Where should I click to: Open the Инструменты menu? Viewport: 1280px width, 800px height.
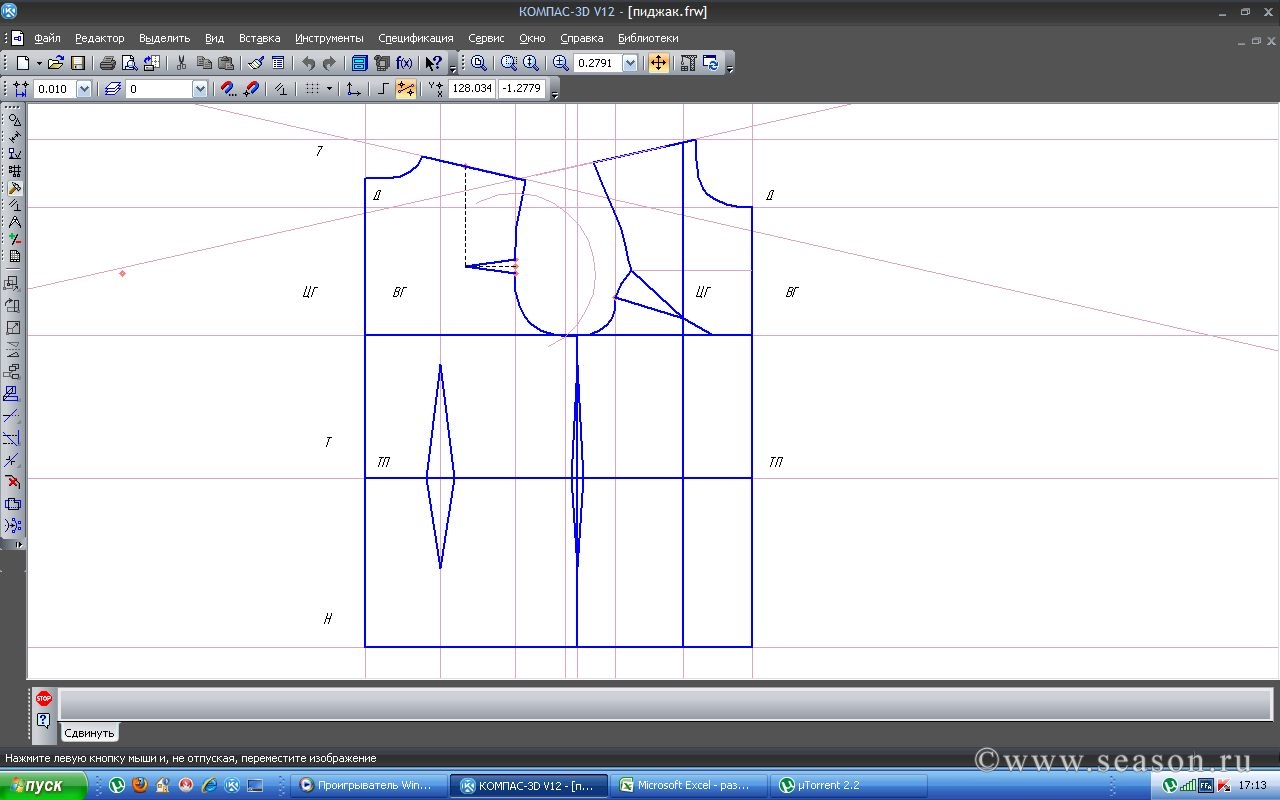point(329,38)
